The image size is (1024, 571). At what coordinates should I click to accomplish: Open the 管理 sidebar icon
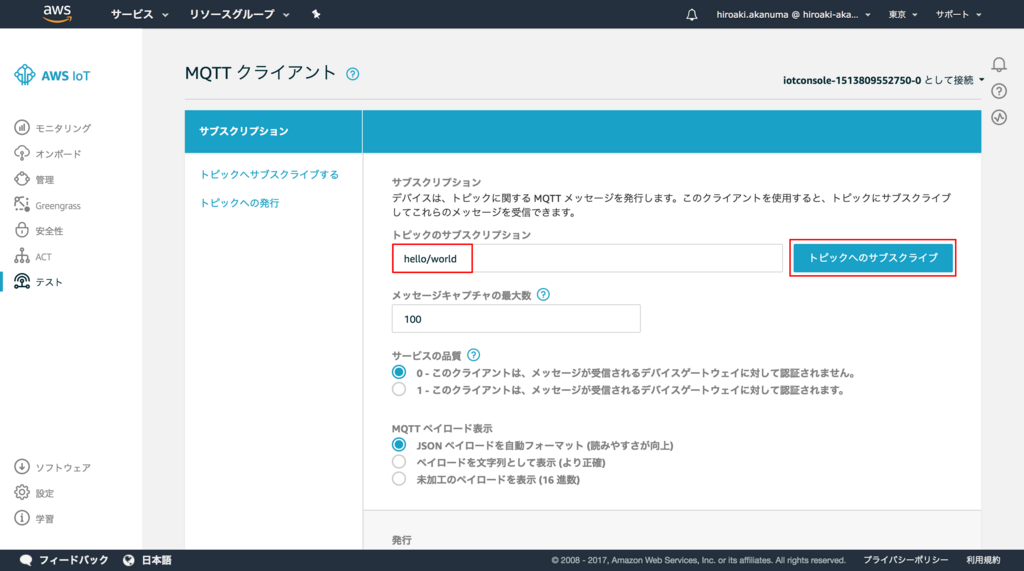point(22,179)
